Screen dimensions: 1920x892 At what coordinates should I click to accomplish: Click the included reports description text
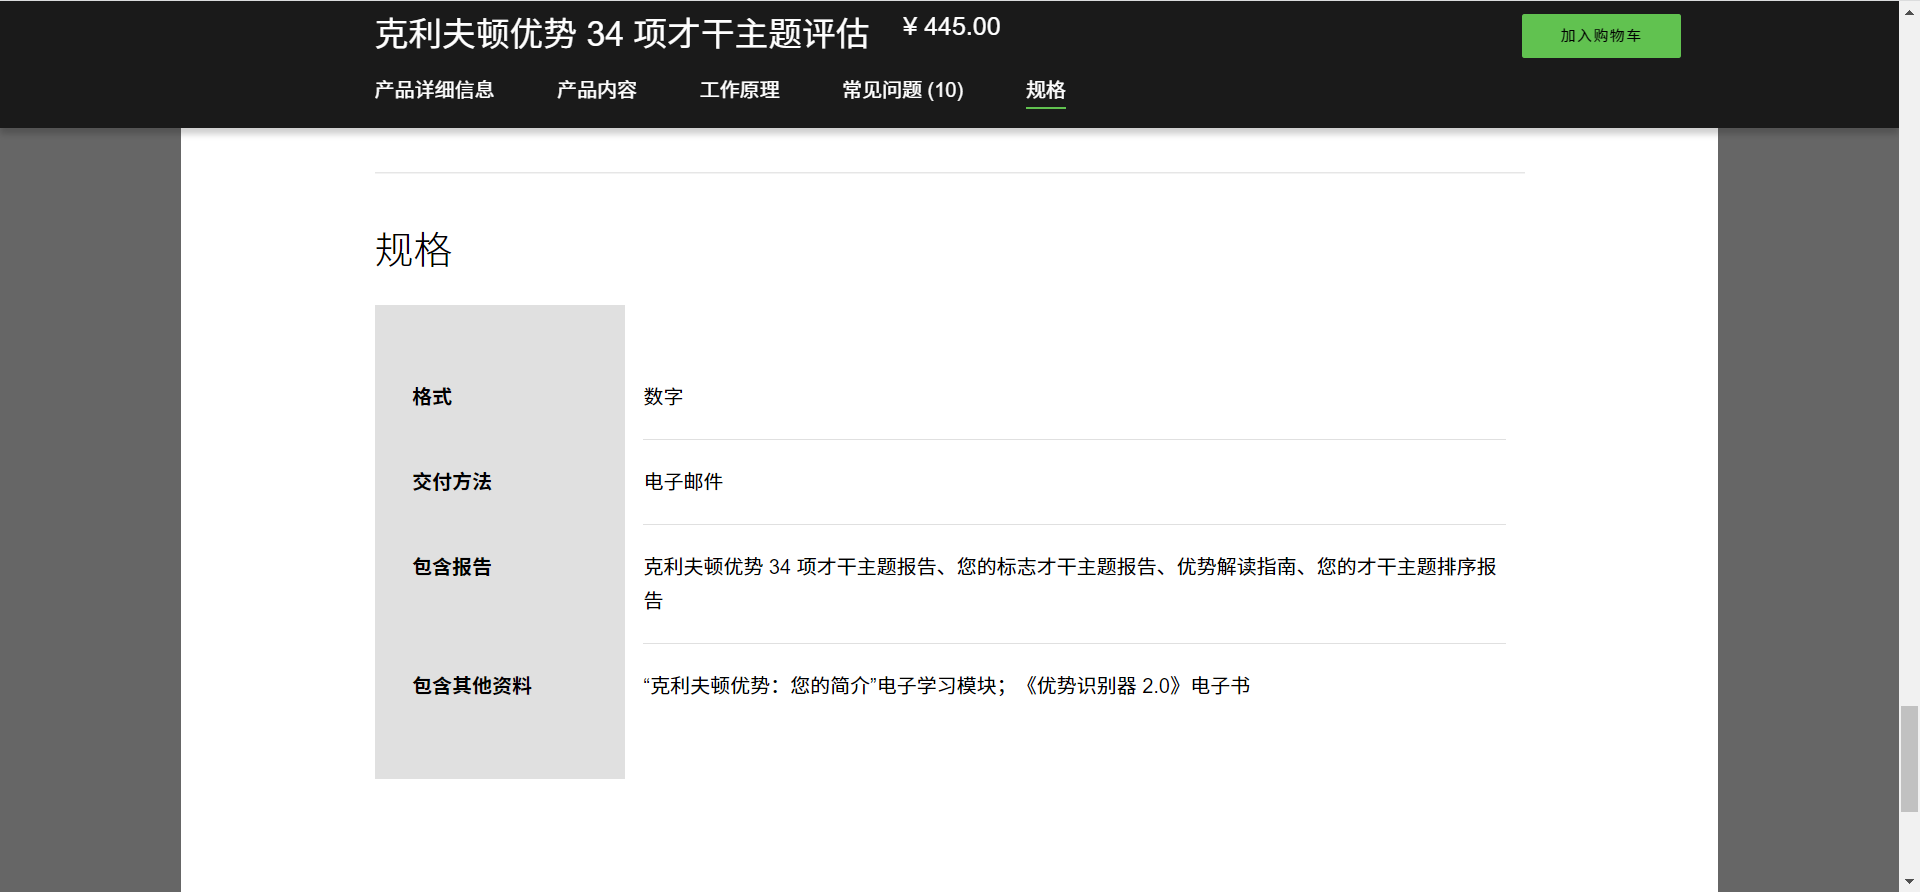pos(1070,584)
